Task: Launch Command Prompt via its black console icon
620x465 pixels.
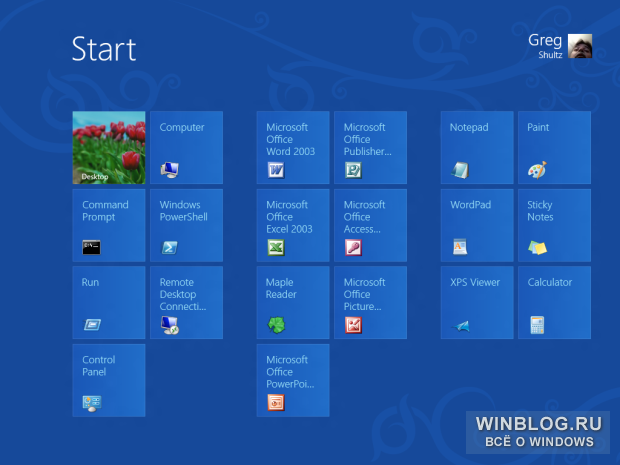Action: (91, 248)
